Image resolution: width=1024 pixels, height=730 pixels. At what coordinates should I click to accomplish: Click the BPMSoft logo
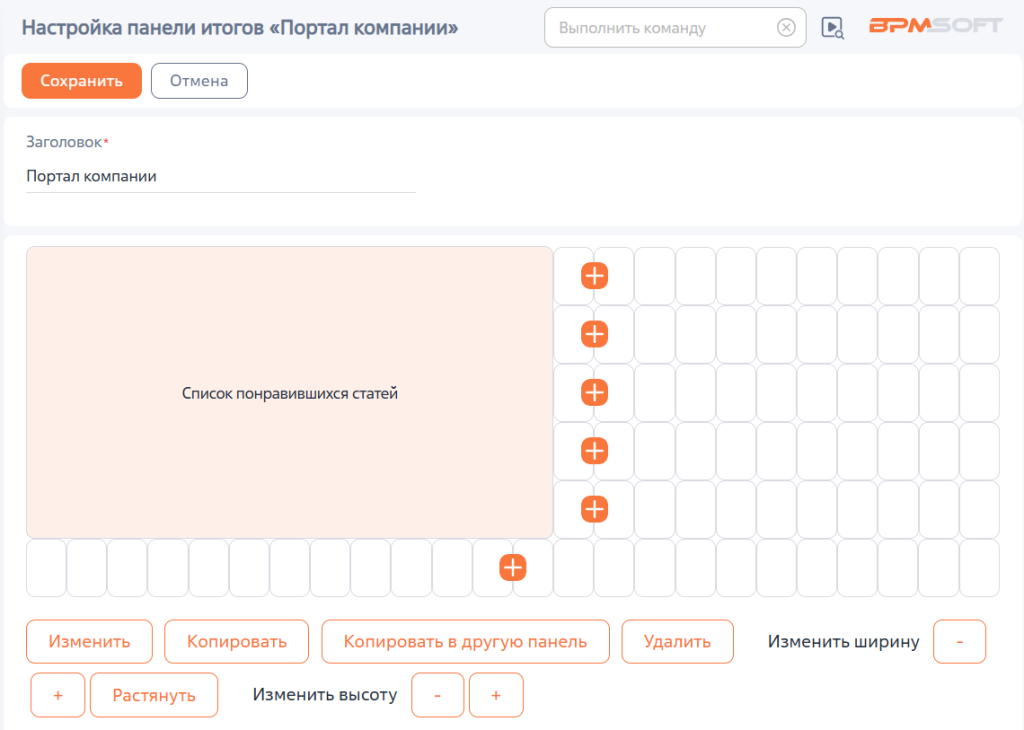tap(935, 26)
